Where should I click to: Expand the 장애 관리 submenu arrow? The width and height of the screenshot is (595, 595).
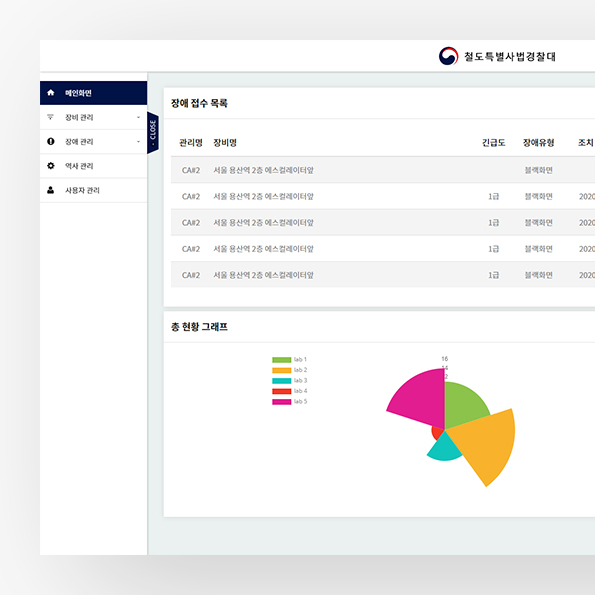139,142
